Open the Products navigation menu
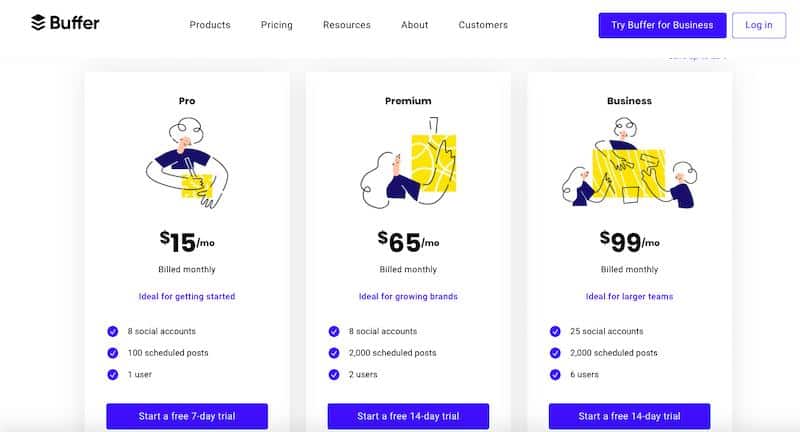This screenshot has height=432, width=800. (x=210, y=25)
